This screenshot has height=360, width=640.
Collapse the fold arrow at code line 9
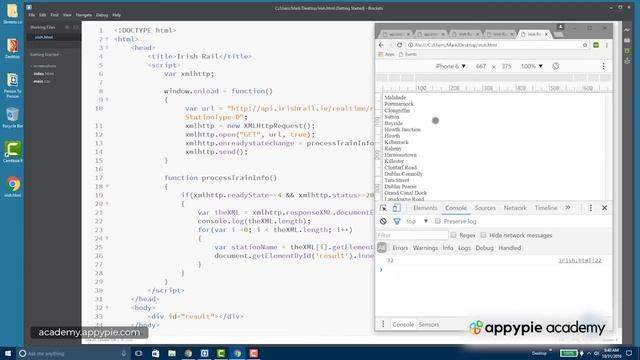107,100
